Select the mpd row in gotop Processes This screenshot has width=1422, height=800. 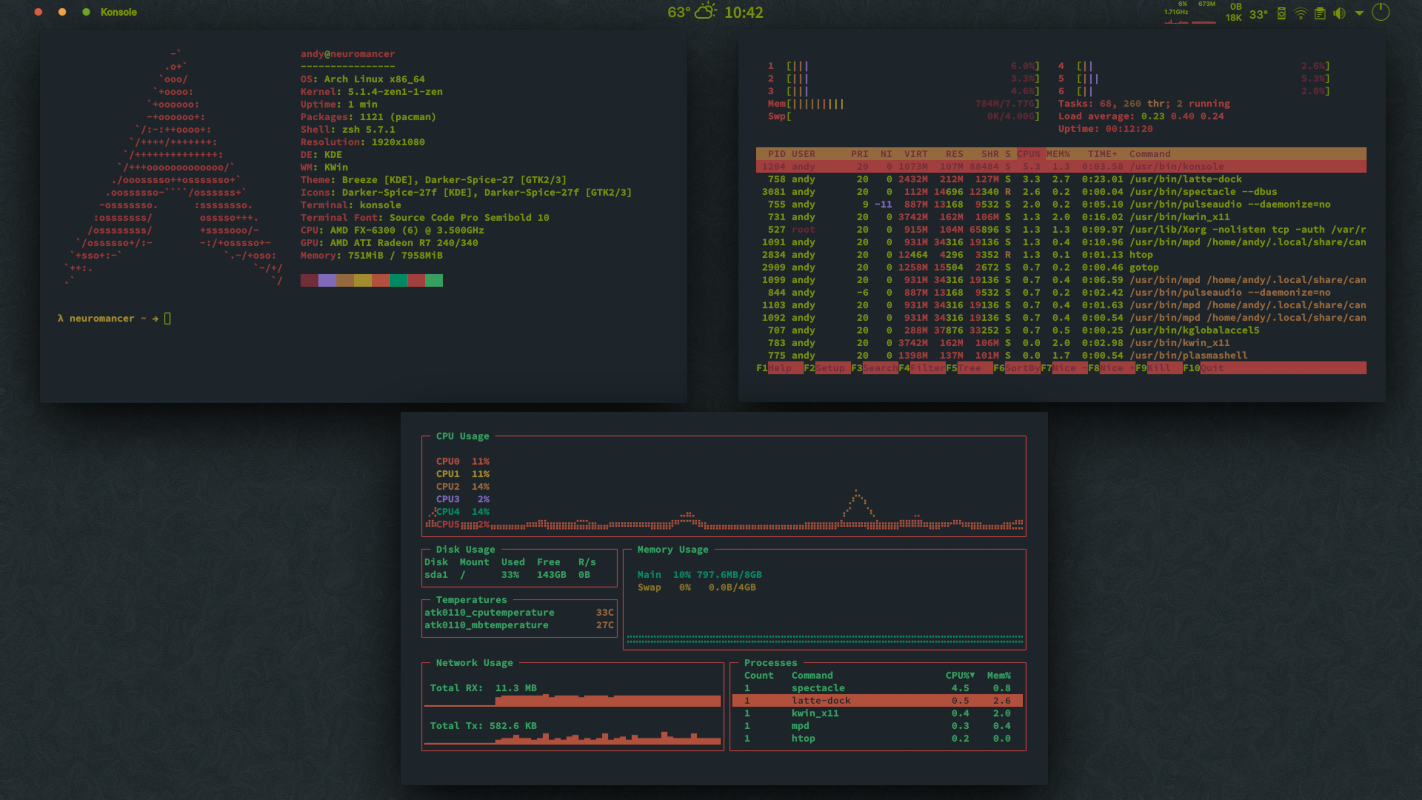point(878,726)
